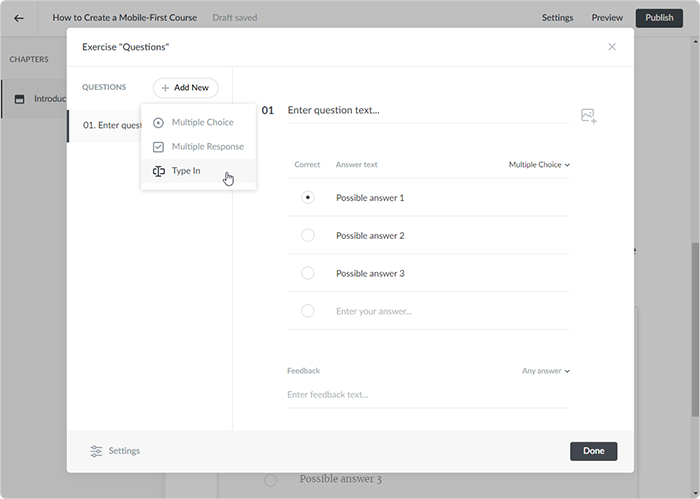Viewport: 700px width, 499px height.
Task: Select the Introduction chapter in sidebar
Action: click(x=34, y=99)
